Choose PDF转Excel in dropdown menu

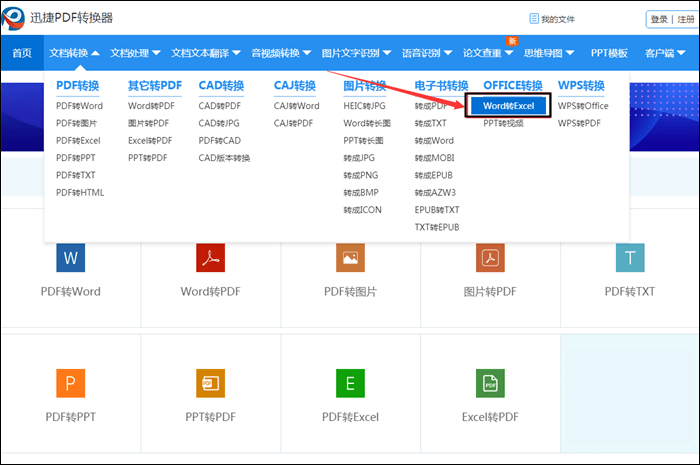78,141
